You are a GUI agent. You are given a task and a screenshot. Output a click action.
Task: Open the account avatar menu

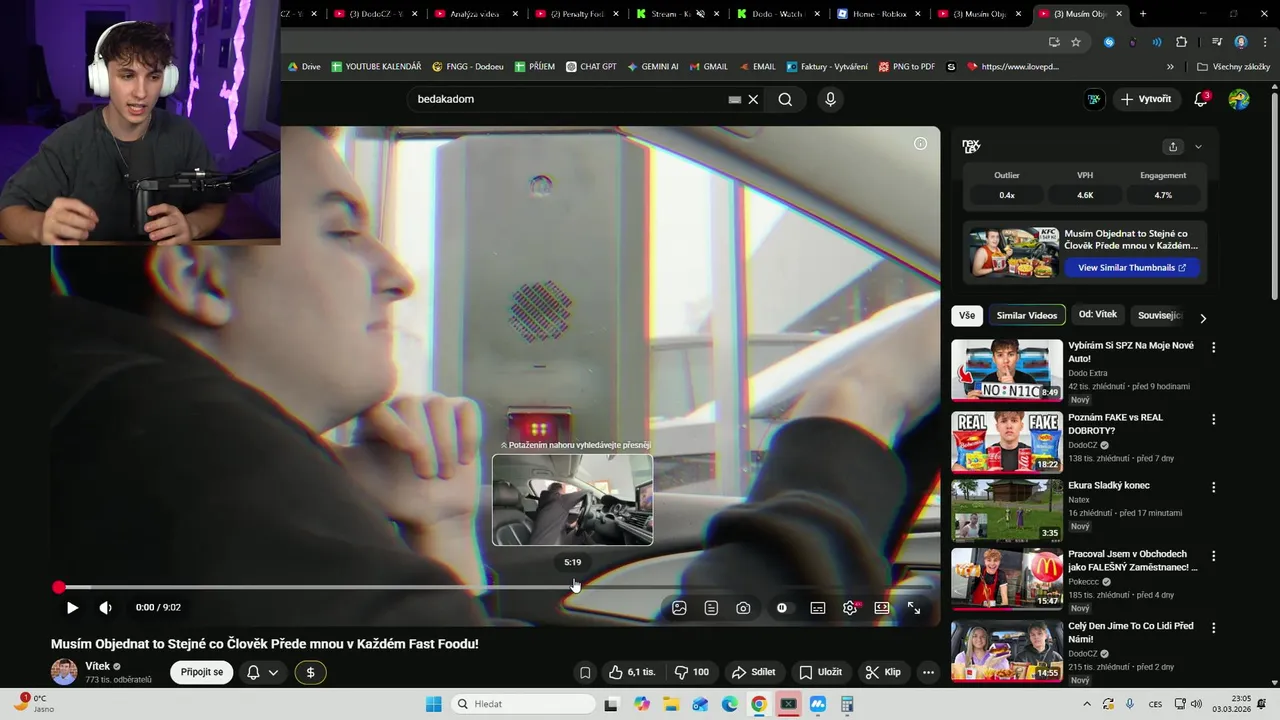click(x=1239, y=99)
